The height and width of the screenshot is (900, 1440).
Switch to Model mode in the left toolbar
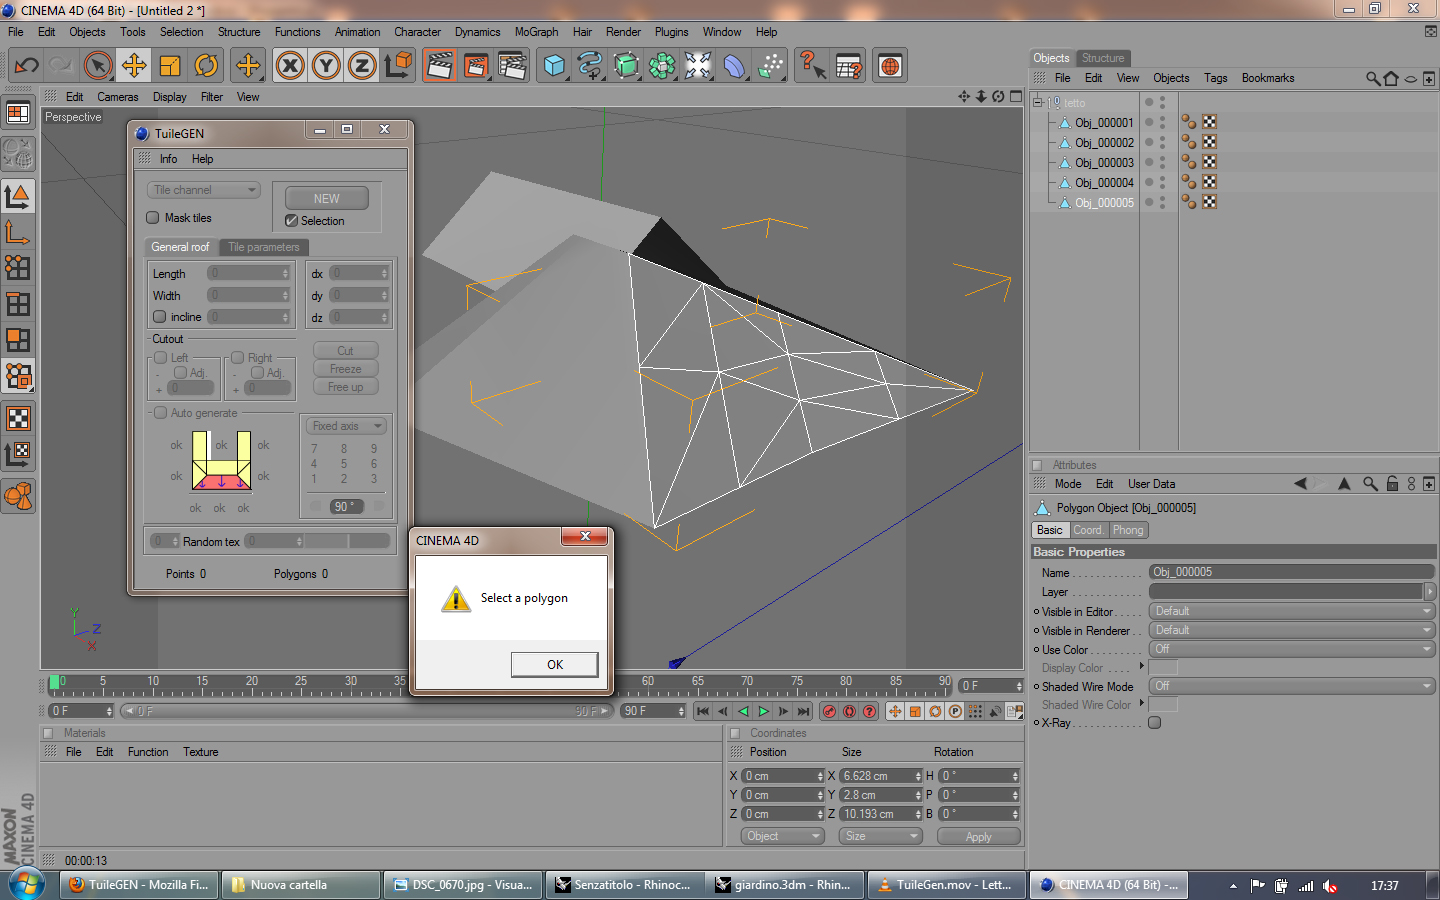point(18,195)
